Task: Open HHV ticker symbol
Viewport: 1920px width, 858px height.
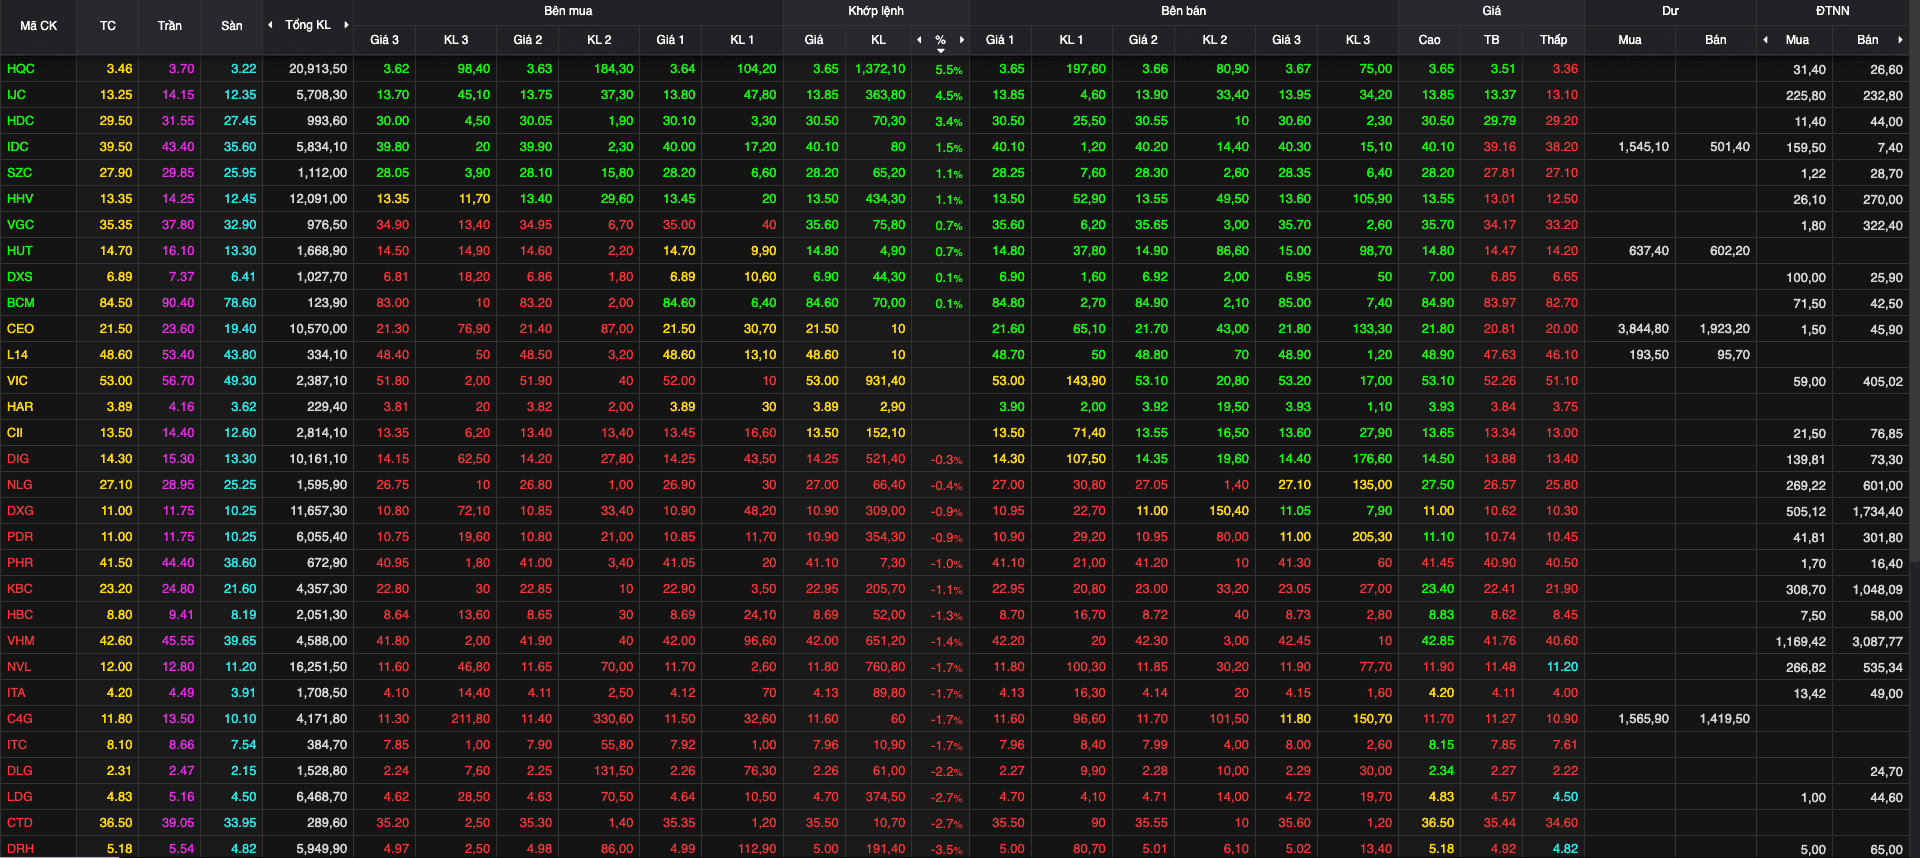Action: (x=20, y=199)
